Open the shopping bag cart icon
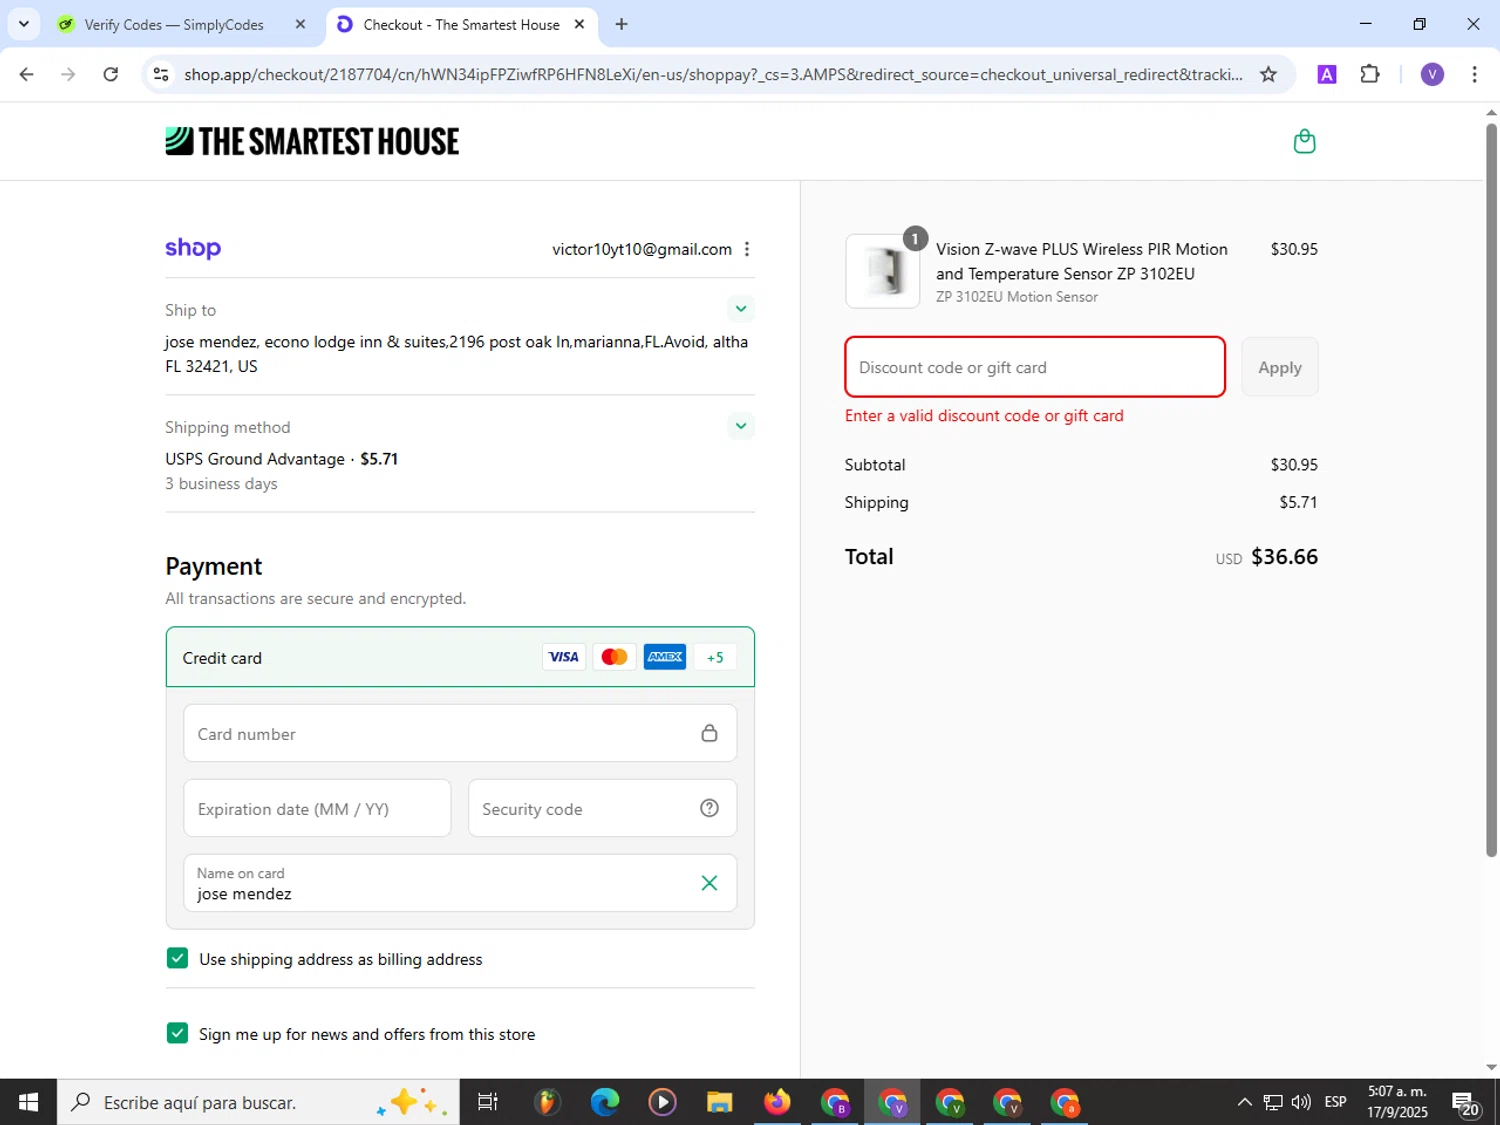Image resolution: width=1500 pixels, height=1125 pixels. click(1304, 141)
